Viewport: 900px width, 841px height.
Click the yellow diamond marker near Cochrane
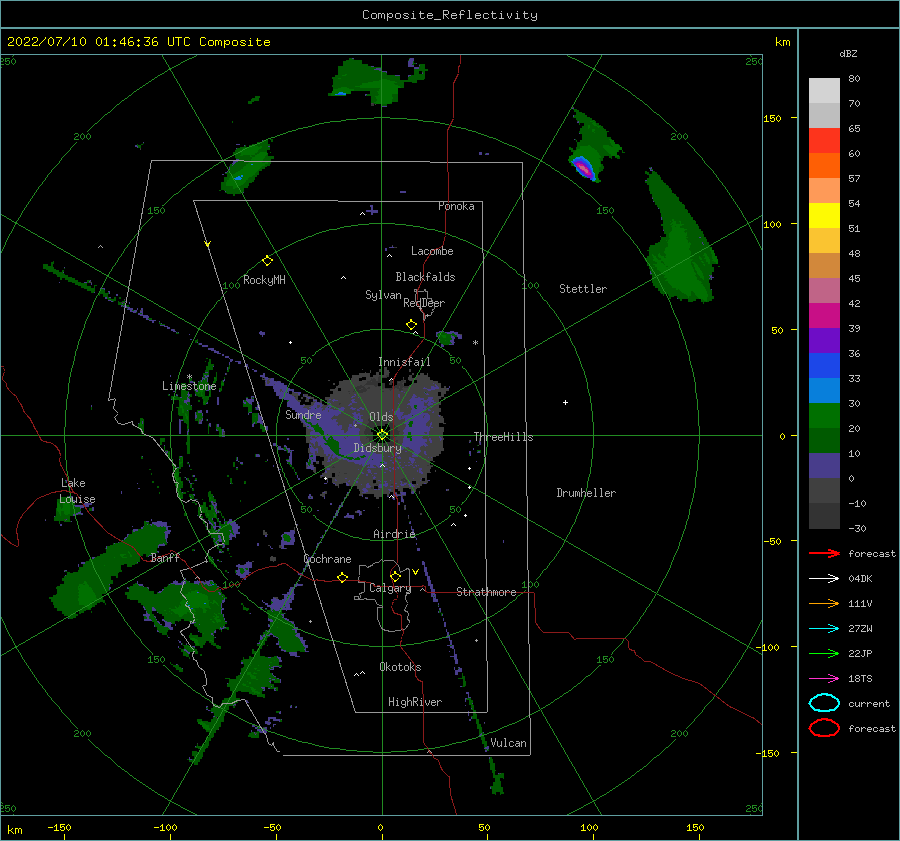click(x=342, y=577)
